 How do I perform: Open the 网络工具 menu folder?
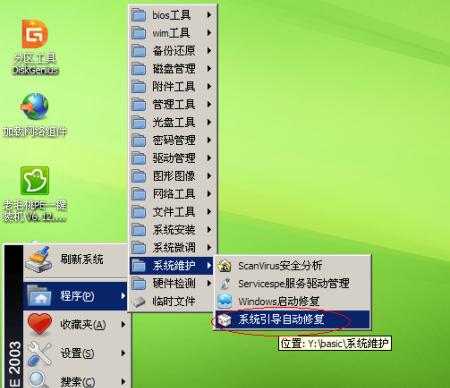click(x=172, y=194)
